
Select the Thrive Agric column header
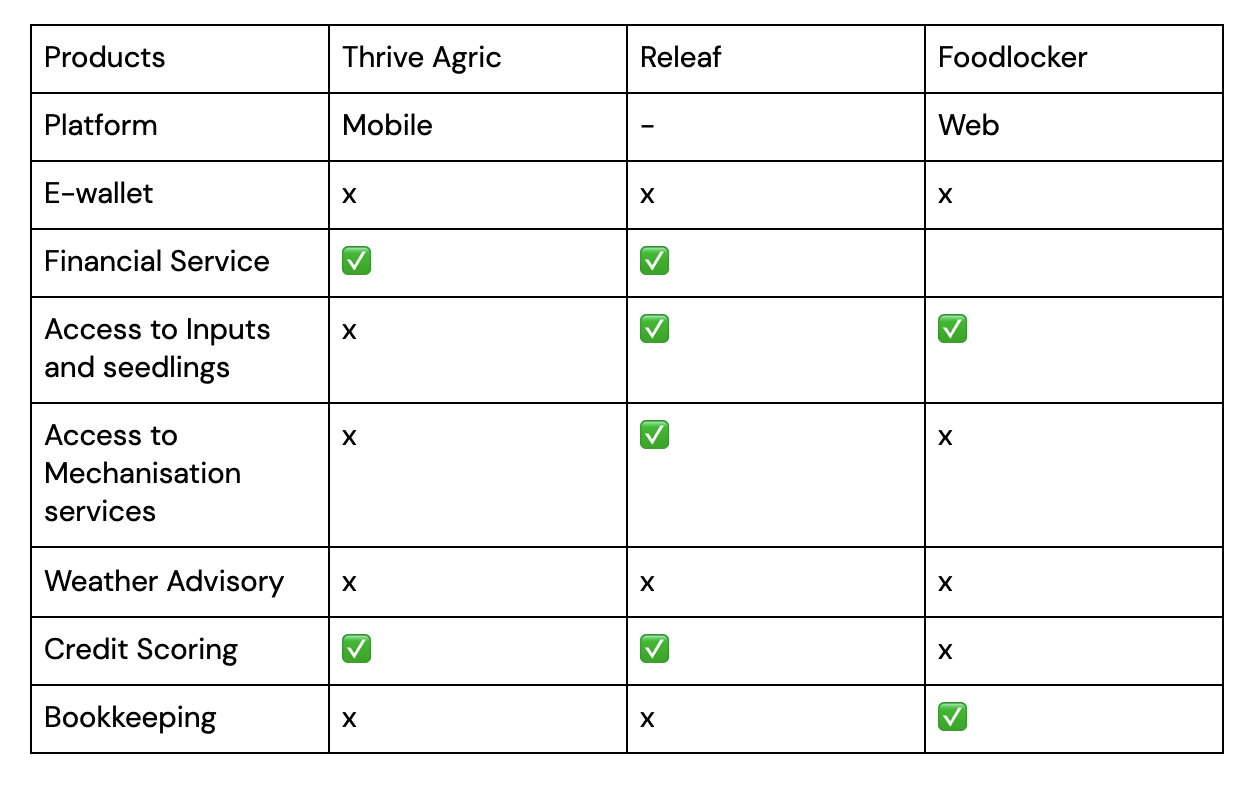pos(478,59)
